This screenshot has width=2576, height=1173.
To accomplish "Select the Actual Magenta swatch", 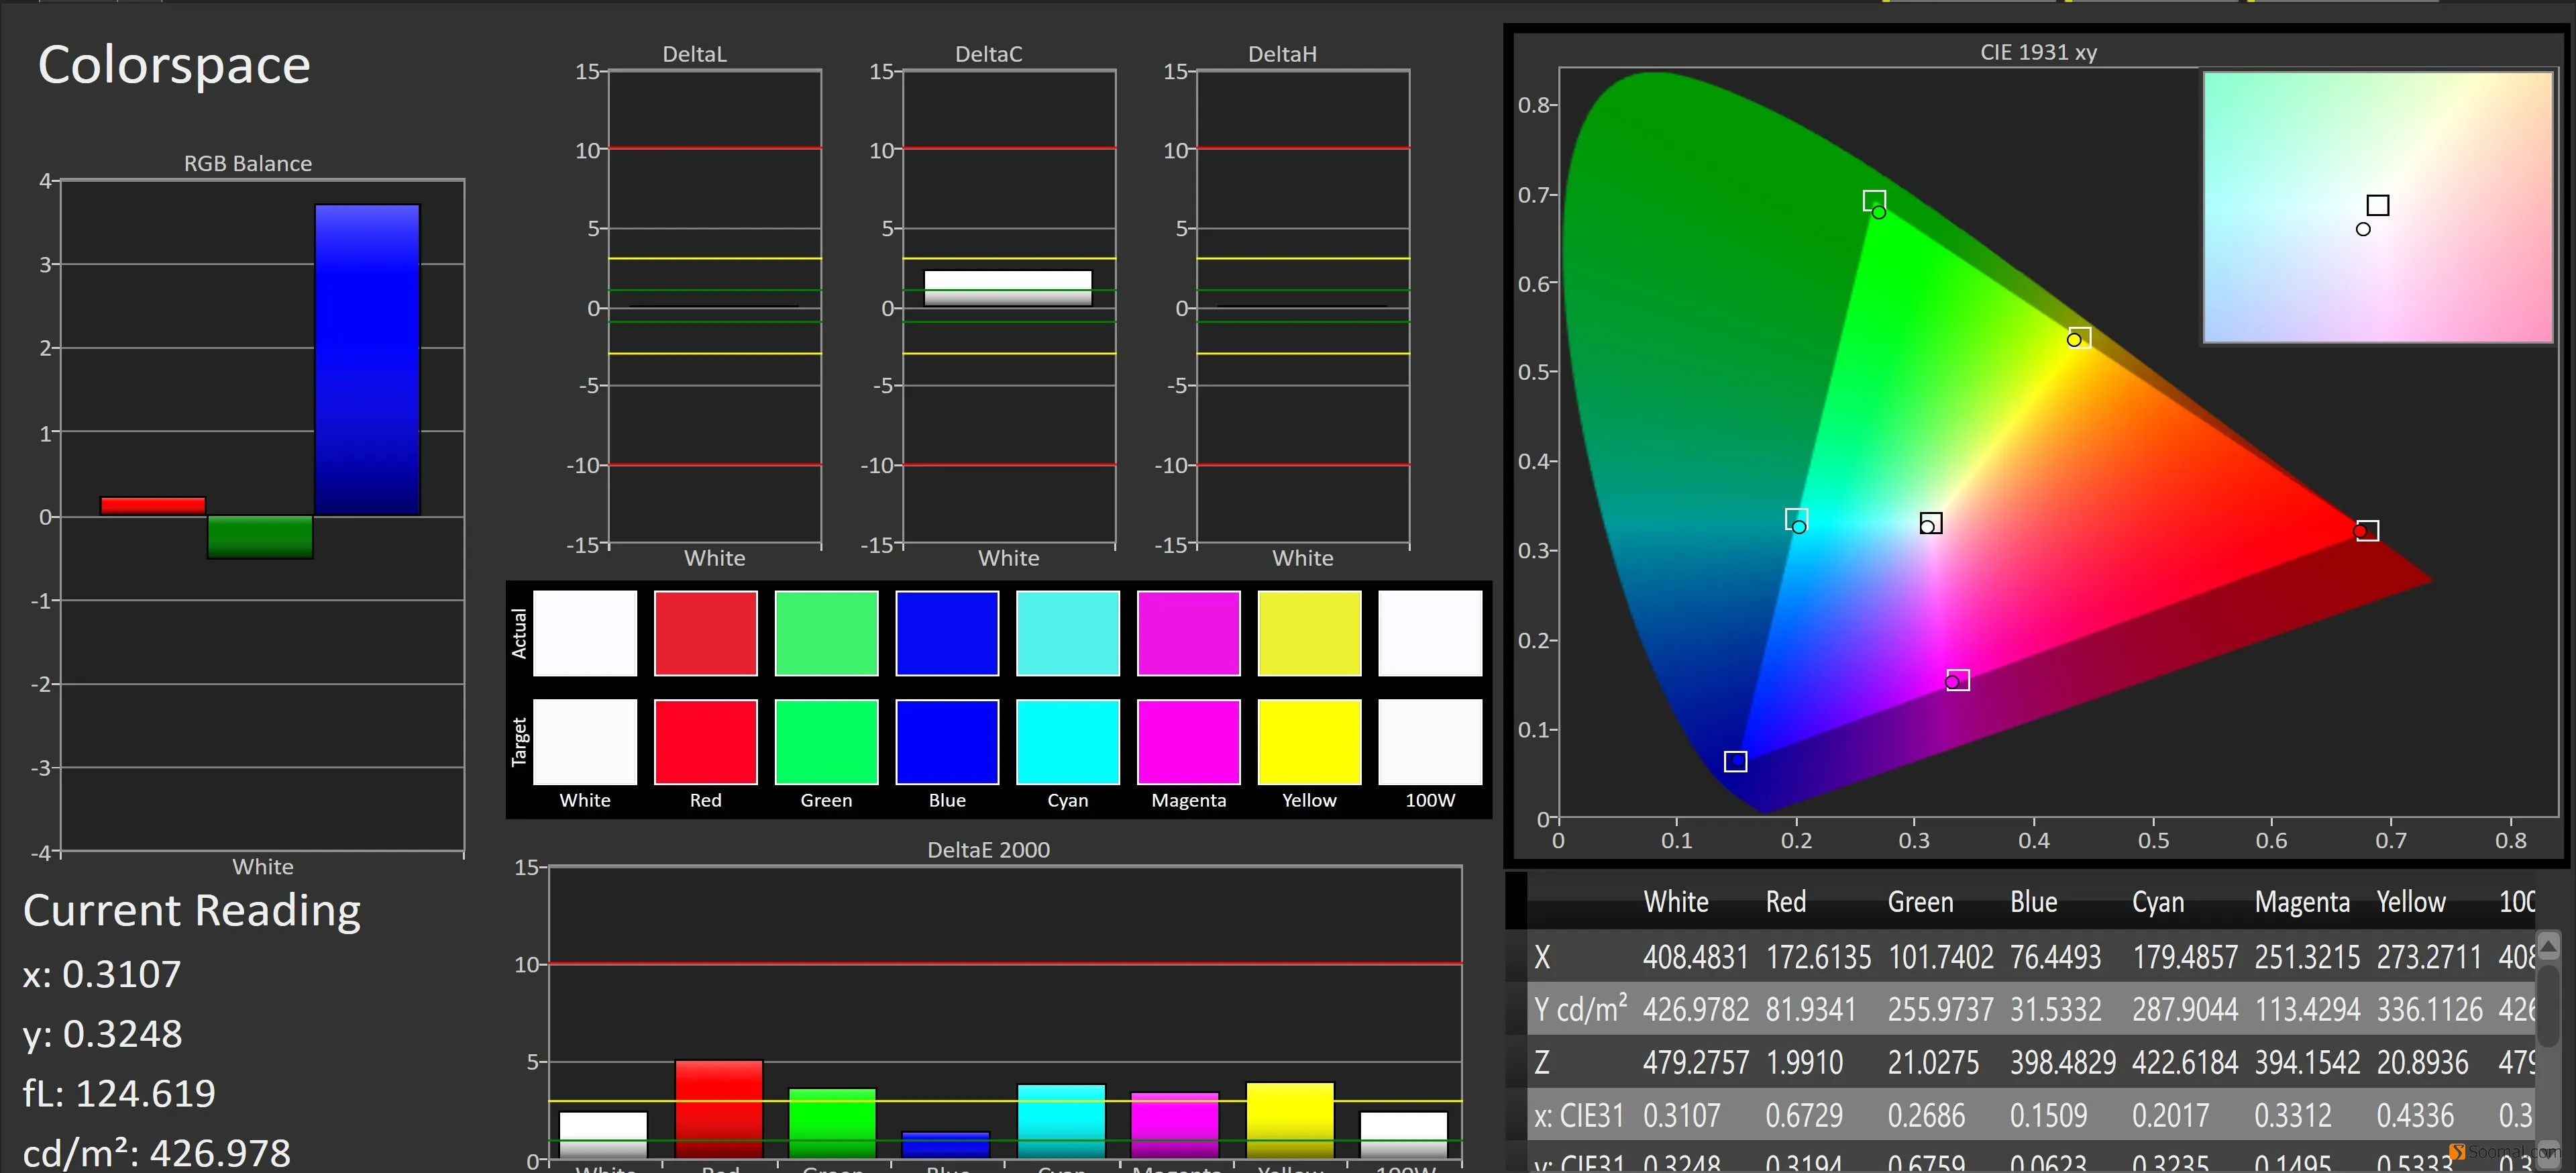I will (x=1189, y=633).
